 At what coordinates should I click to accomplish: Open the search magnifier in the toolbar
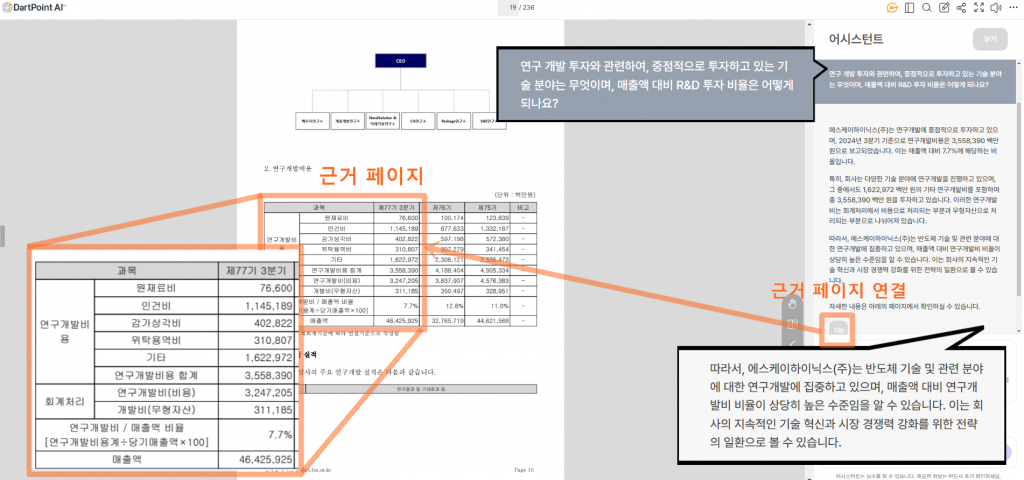tap(926, 8)
